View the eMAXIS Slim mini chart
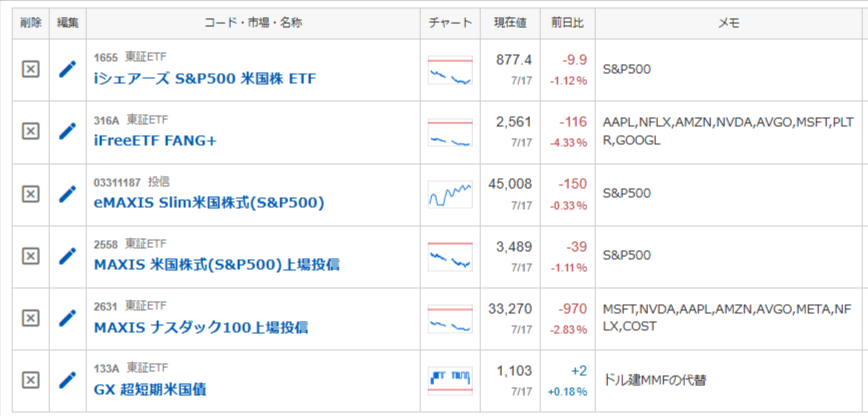Viewport: 868px width, 416px height. click(x=450, y=194)
